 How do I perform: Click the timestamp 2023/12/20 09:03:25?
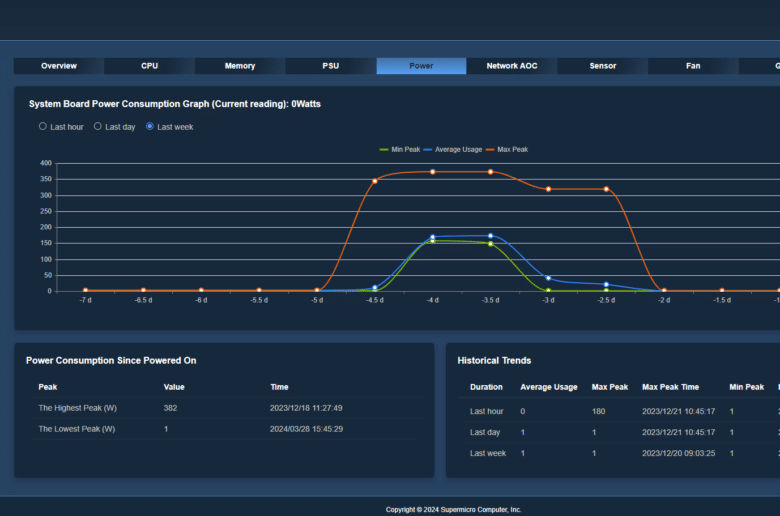pos(679,453)
